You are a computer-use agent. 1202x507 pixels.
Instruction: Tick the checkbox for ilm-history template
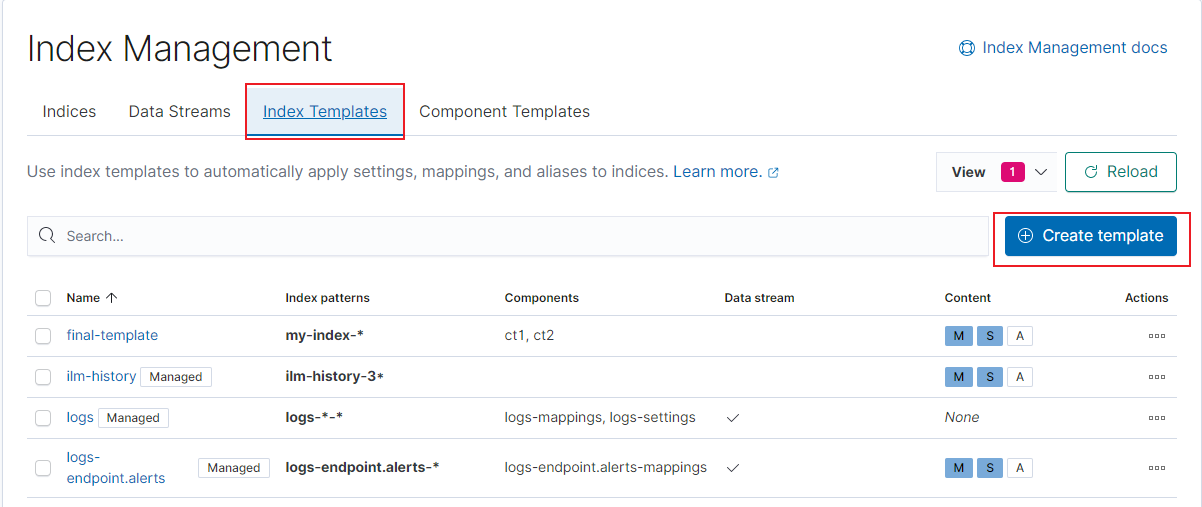tap(43, 377)
